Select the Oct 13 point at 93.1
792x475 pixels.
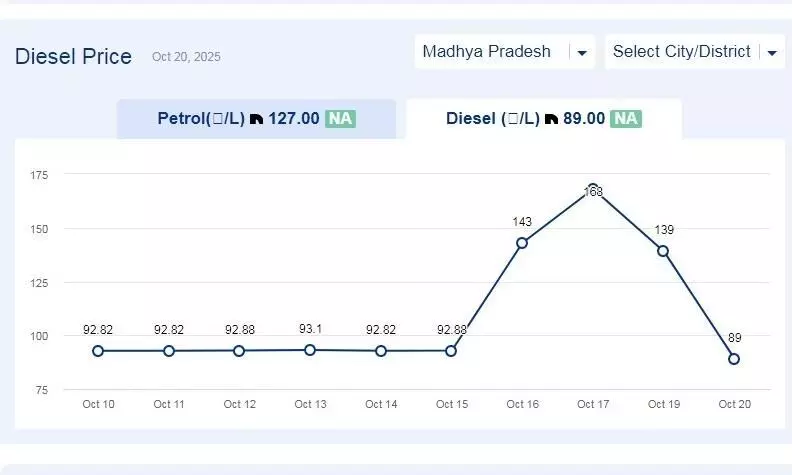click(x=310, y=350)
